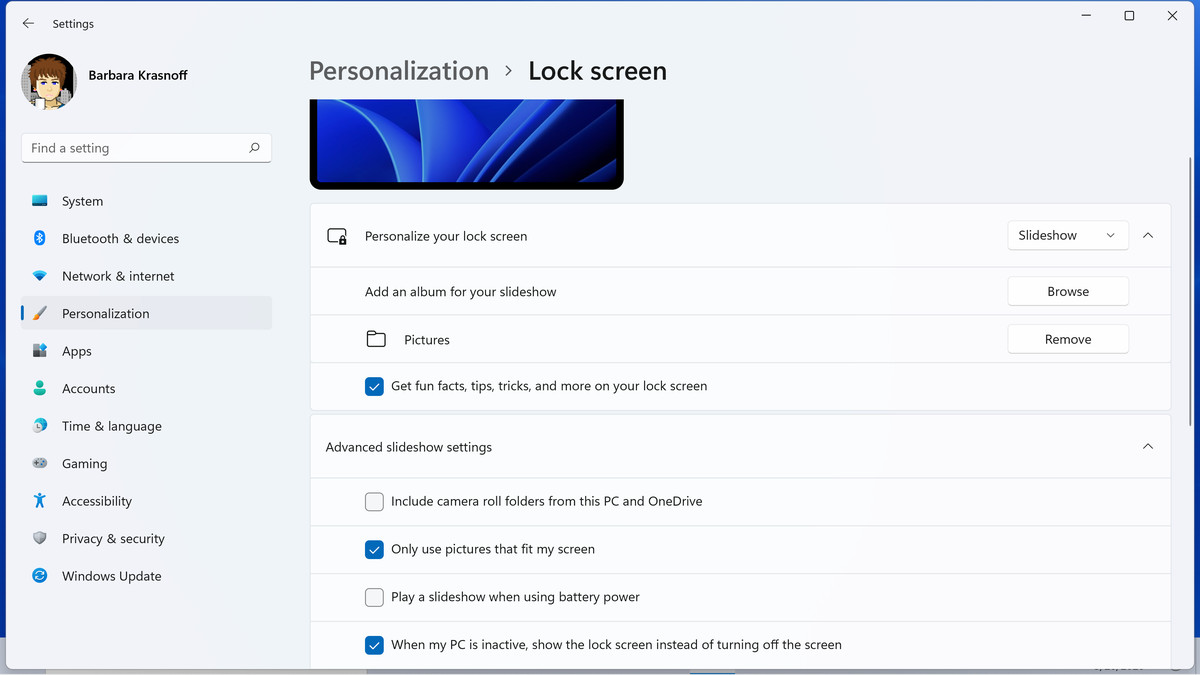Click the Gaming controller icon

40,463
